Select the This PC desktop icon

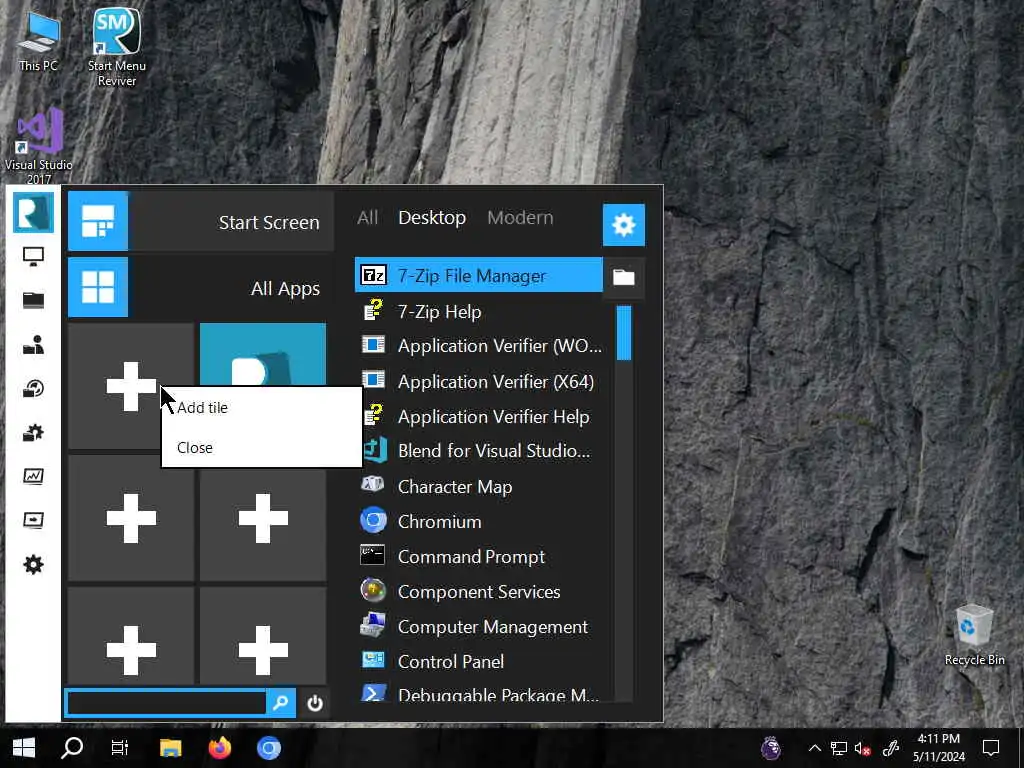(x=38, y=40)
